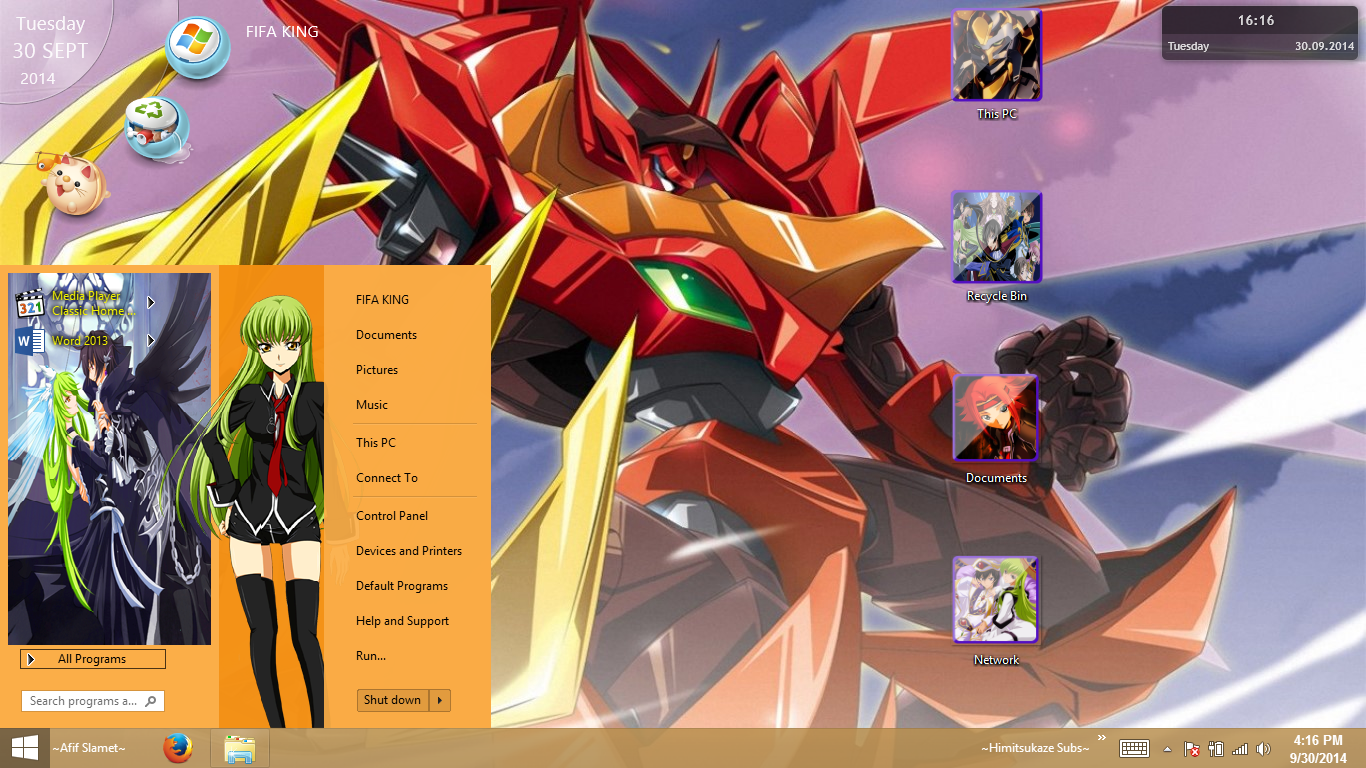Show the All Programs list

click(x=93, y=659)
